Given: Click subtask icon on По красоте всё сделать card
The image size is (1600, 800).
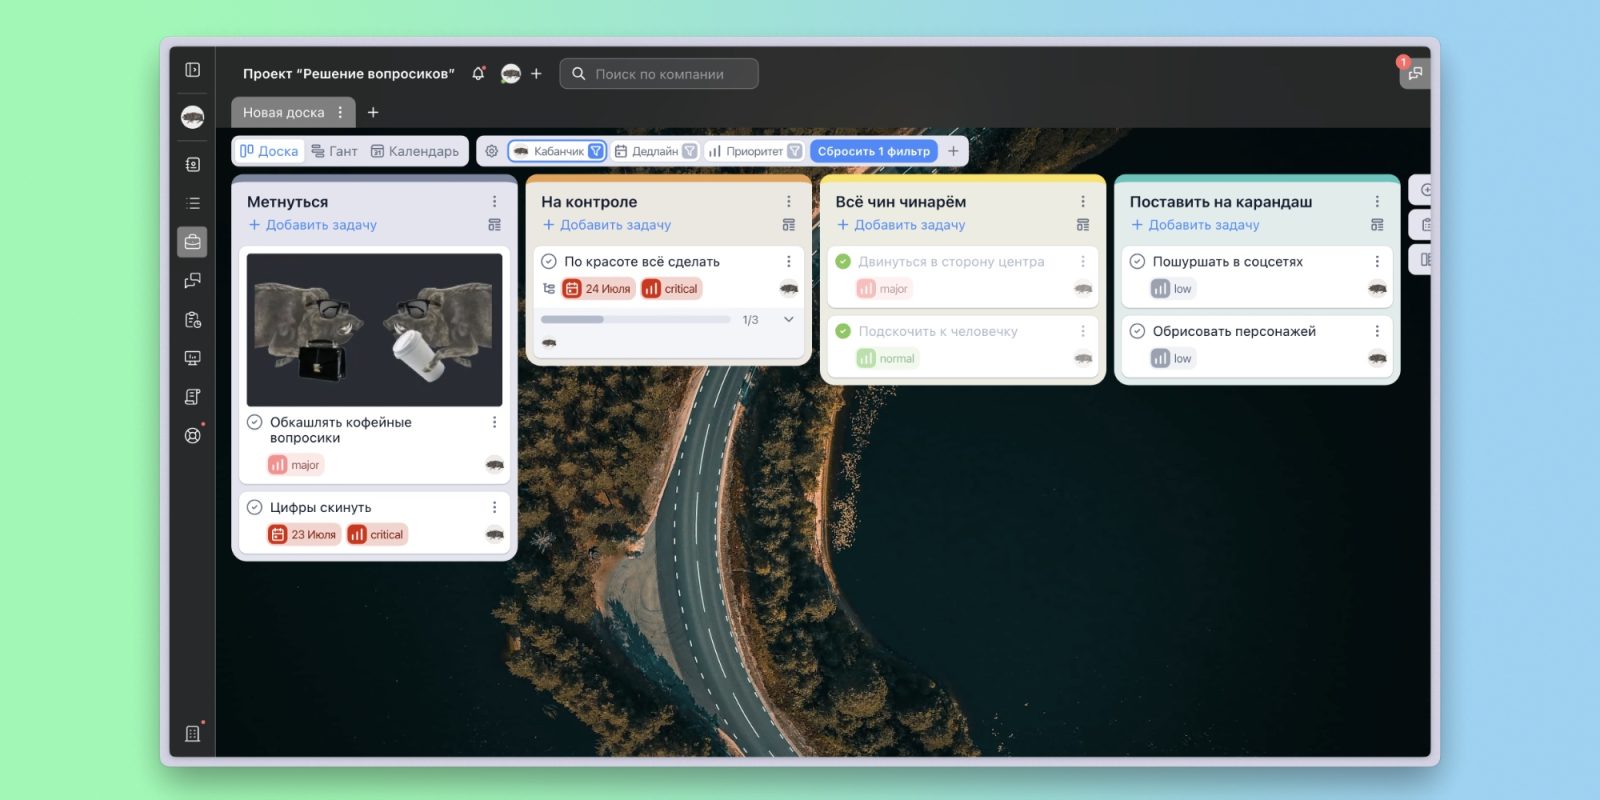Looking at the screenshot, I should pos(549,289).
